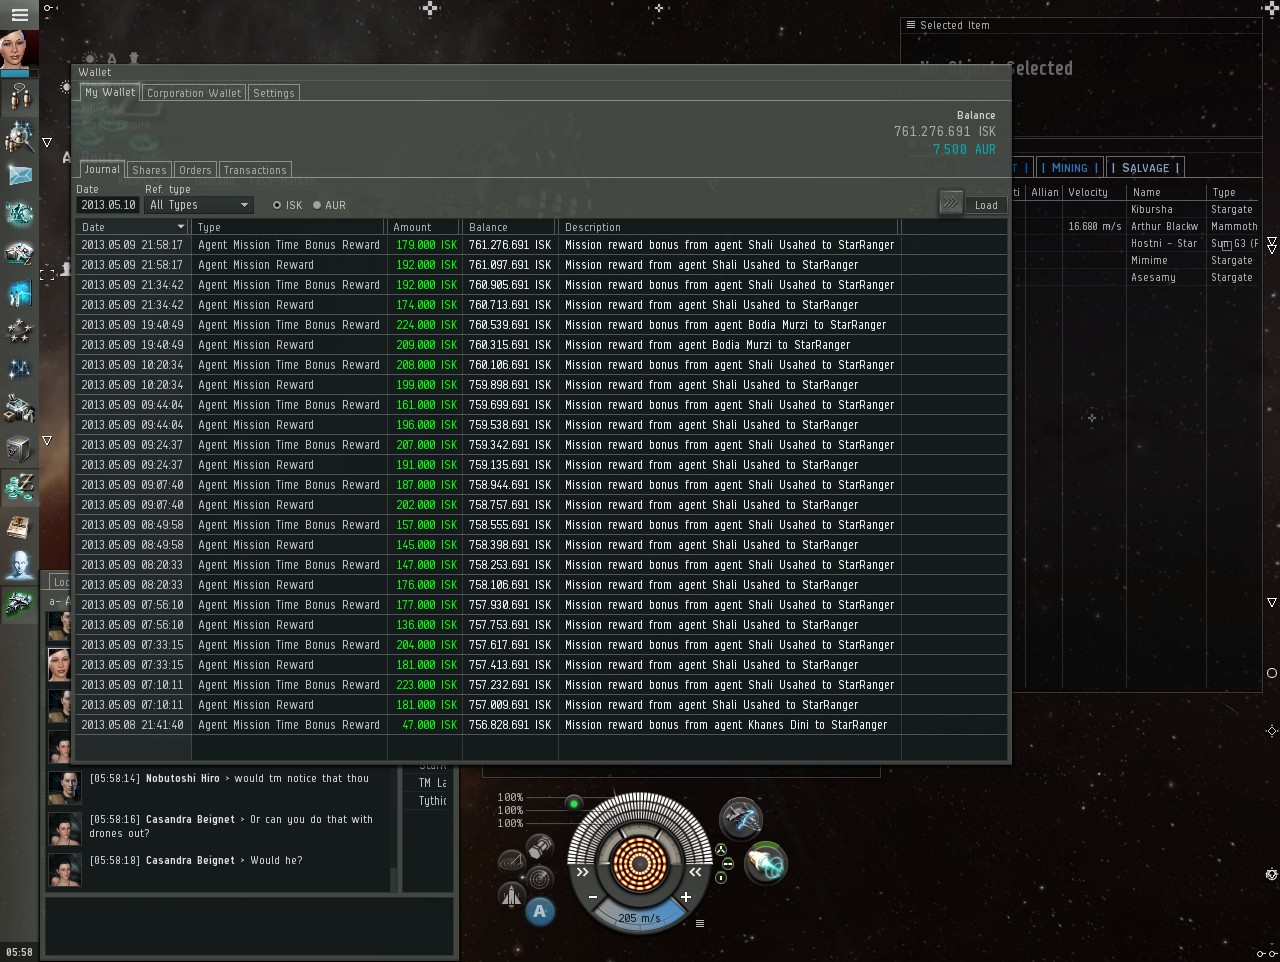This screenshot has height=962, width=1280.
Task: Open the HUD options menu icon
Action: pos(700,923)
